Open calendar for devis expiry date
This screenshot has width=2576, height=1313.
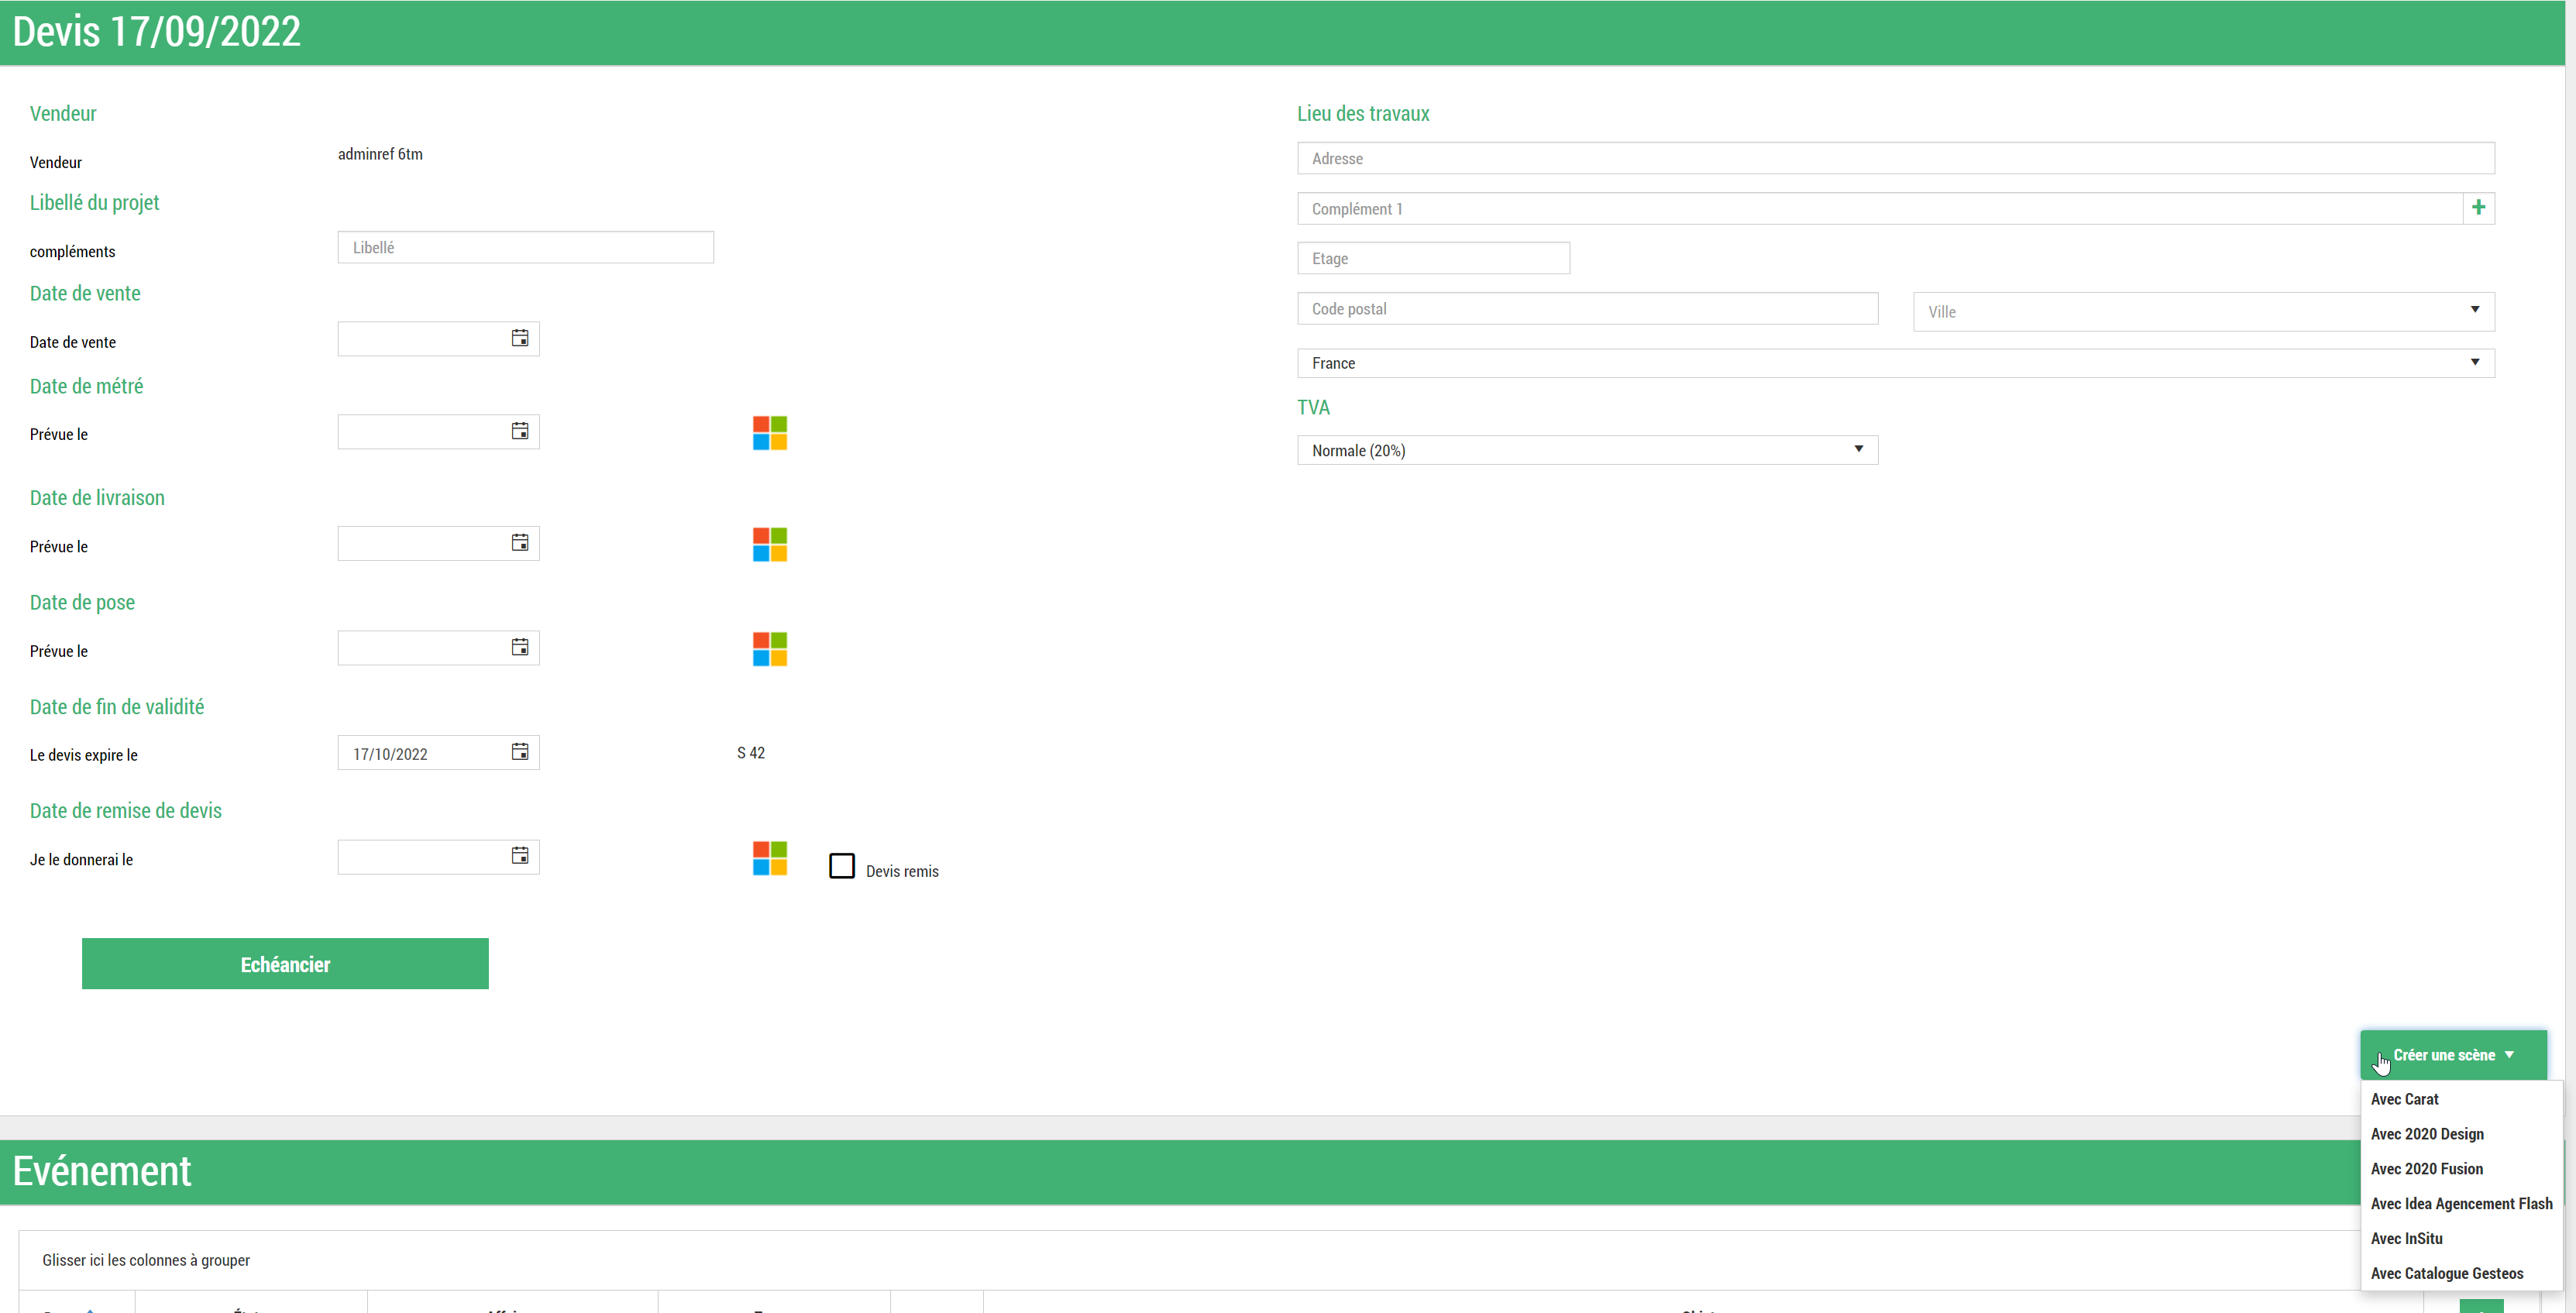pyautogui.click(x=520, y=752)
